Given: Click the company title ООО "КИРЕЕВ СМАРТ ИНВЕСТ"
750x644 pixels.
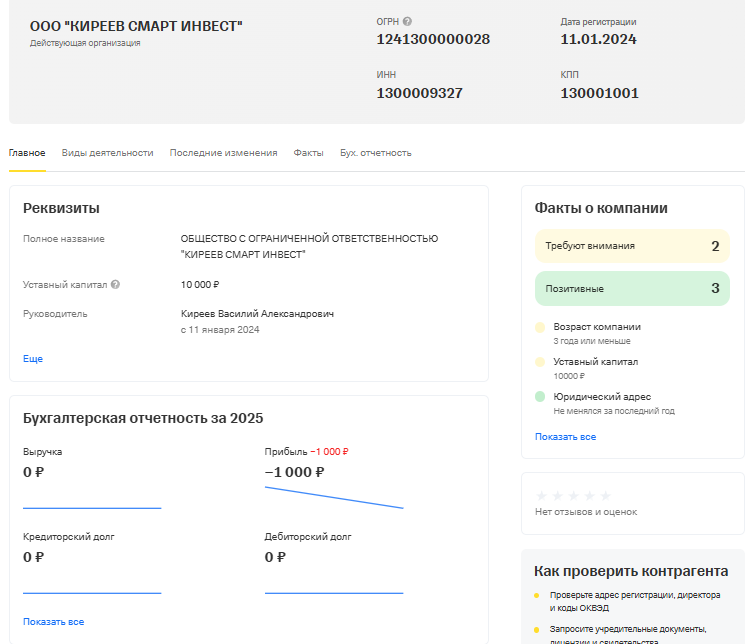Looking at the screenshot, I should pyautogui.click(x=136, y=26).
